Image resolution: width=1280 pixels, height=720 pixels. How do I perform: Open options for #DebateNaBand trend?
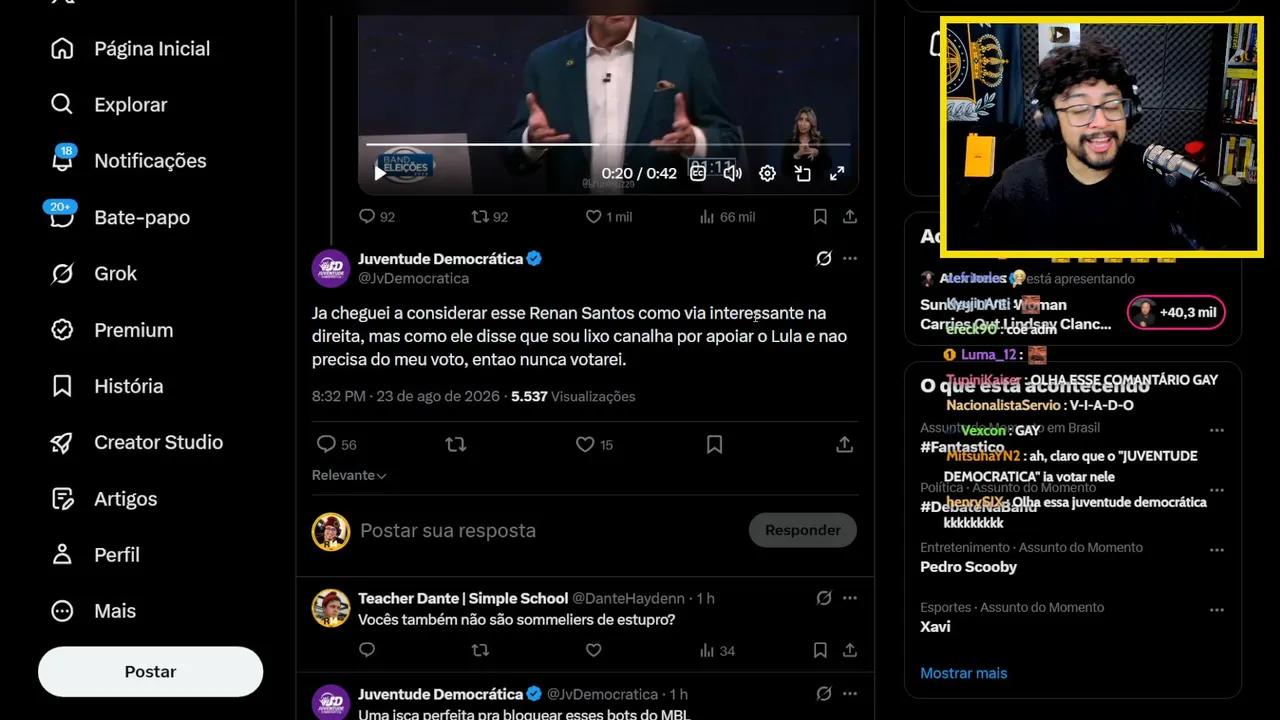[1217, 491]
